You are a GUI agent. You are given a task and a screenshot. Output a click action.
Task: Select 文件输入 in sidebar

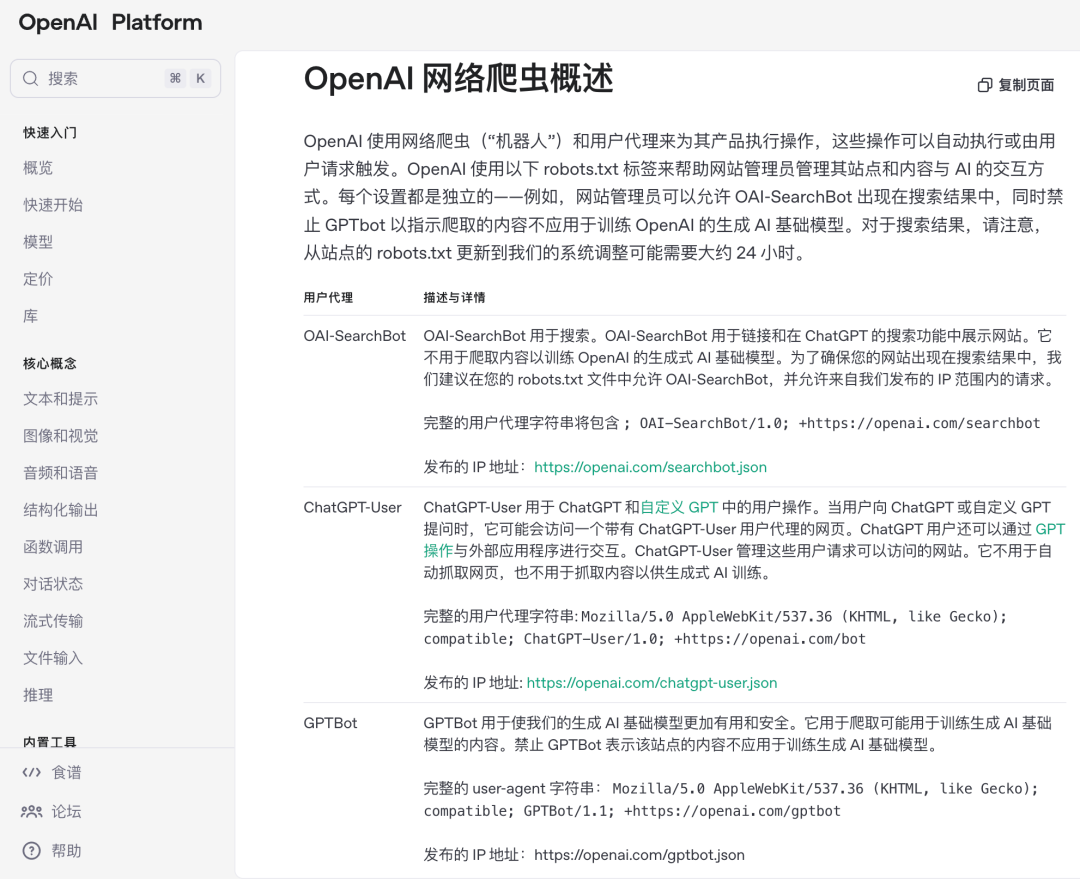pos(53,659)
